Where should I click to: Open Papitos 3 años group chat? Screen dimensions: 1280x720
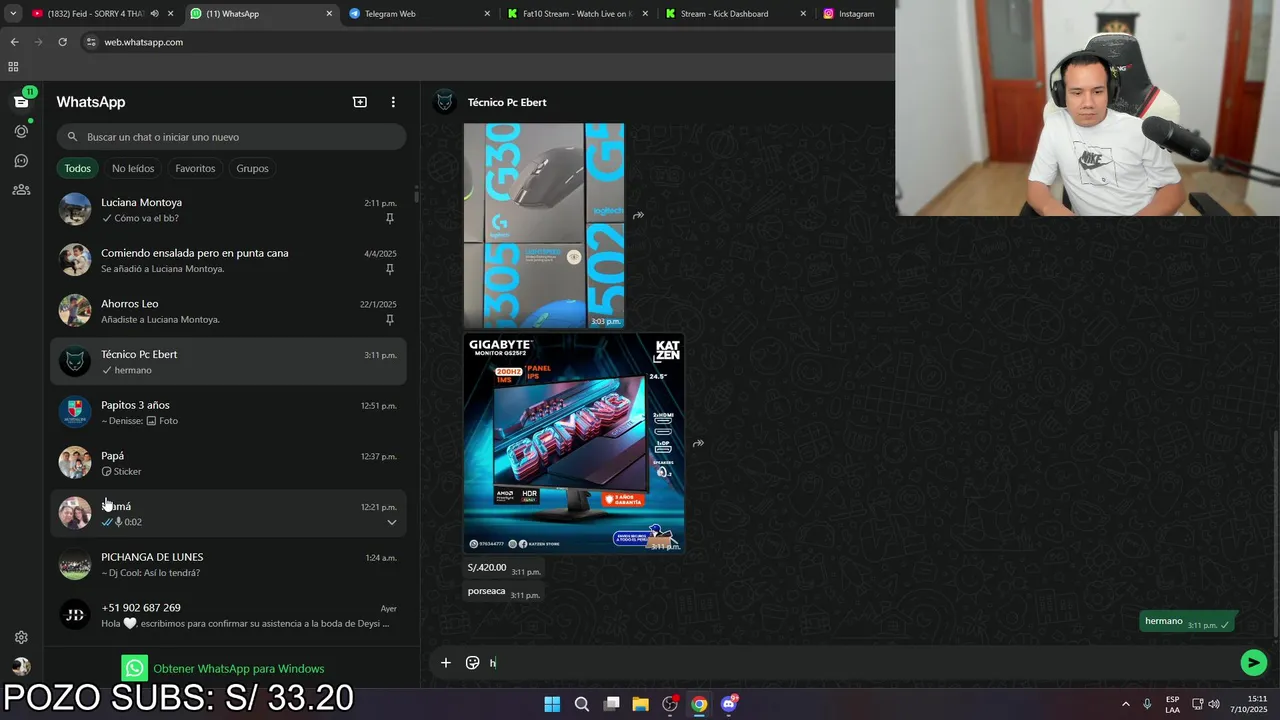coord(228,412)
